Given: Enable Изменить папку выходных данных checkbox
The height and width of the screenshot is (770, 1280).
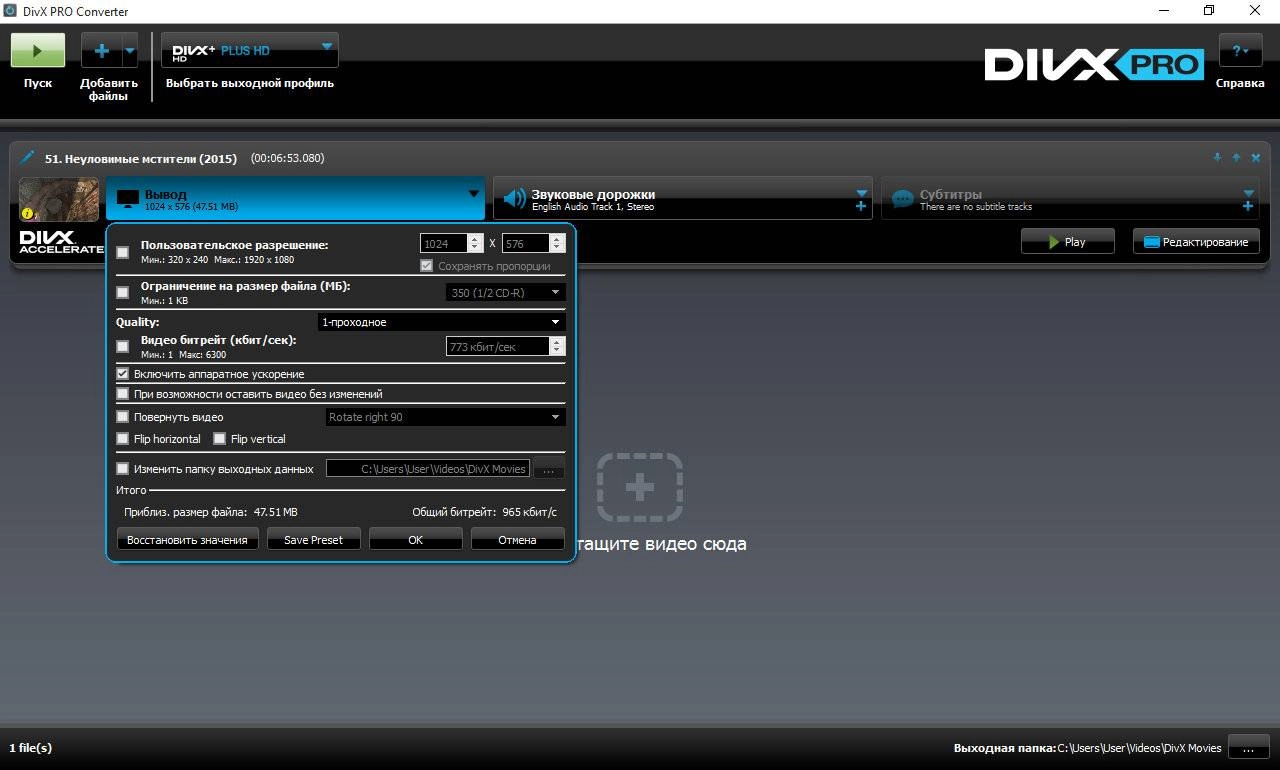Looking at the screenshot, I should click(123, 468).
